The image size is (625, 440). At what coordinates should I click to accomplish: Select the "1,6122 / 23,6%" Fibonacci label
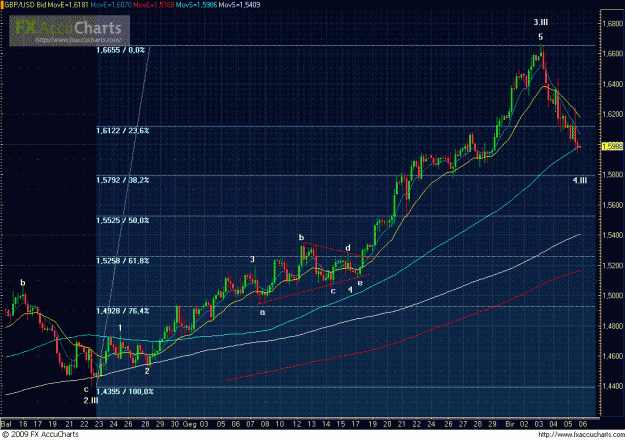pyautogui.click(x=122, y=131)
